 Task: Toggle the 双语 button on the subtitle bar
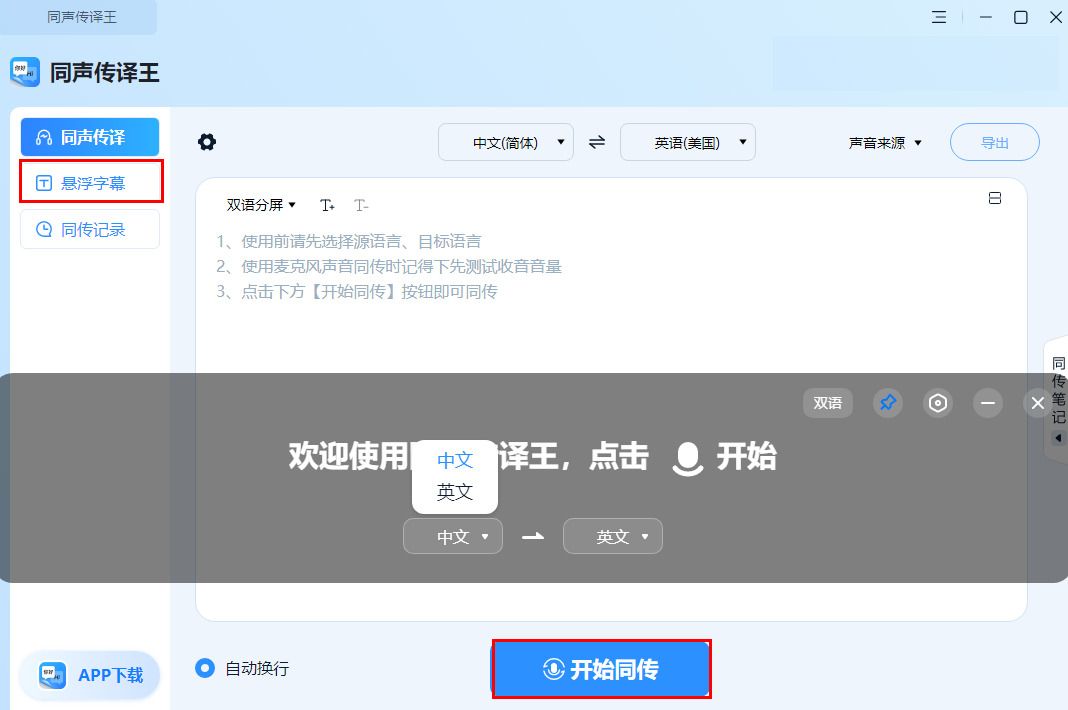pyautogui.click(x=828, y=403)
